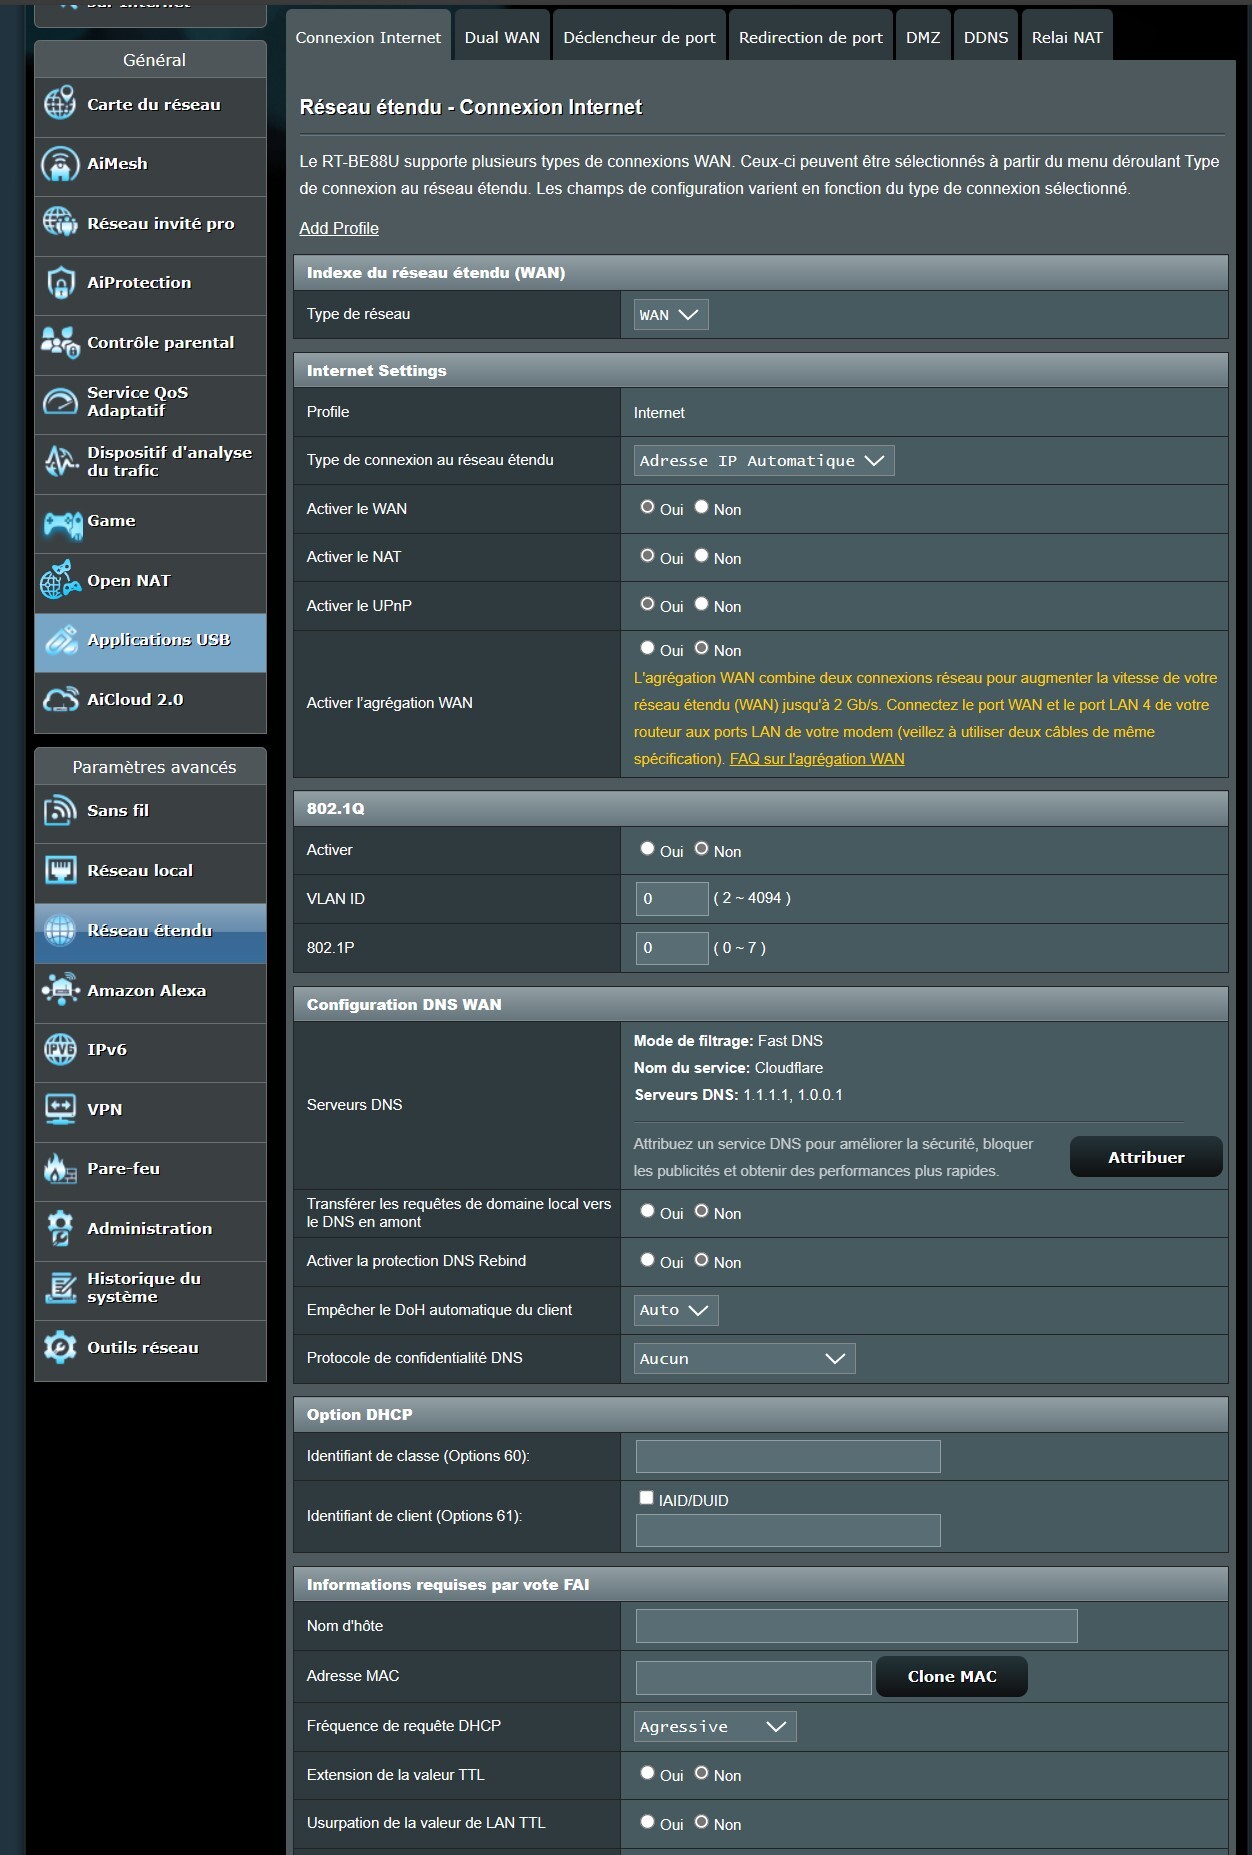The image size is (1252, 1855).
Task: Open Protocole de confidentialité DNS dropdown
Action: click(x=745, y=1359)
